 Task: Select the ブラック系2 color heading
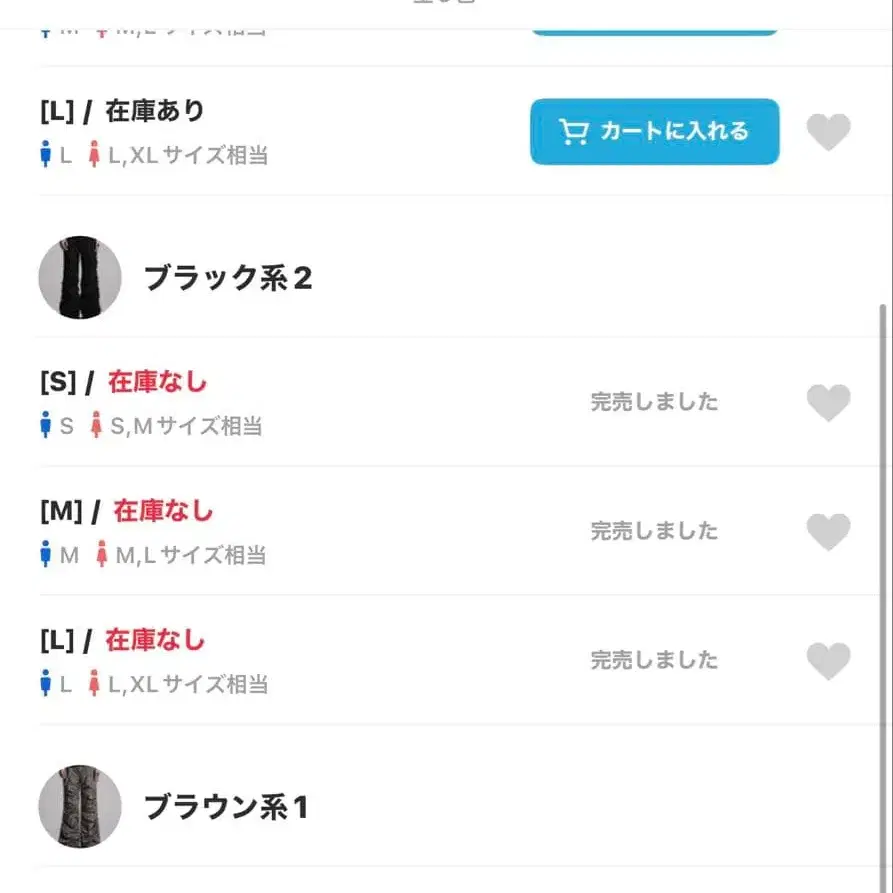tap(228, 278)
